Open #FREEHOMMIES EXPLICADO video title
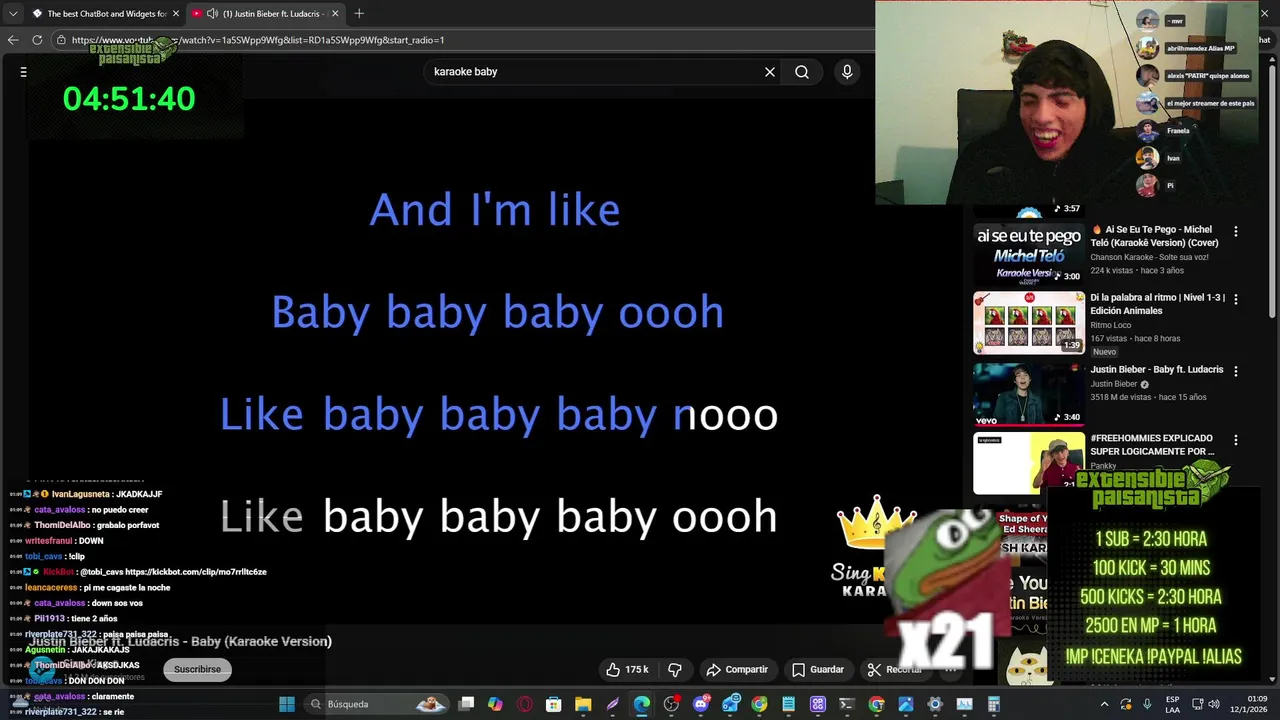Screen dimensions: 1280x720 coord(1151,444)
